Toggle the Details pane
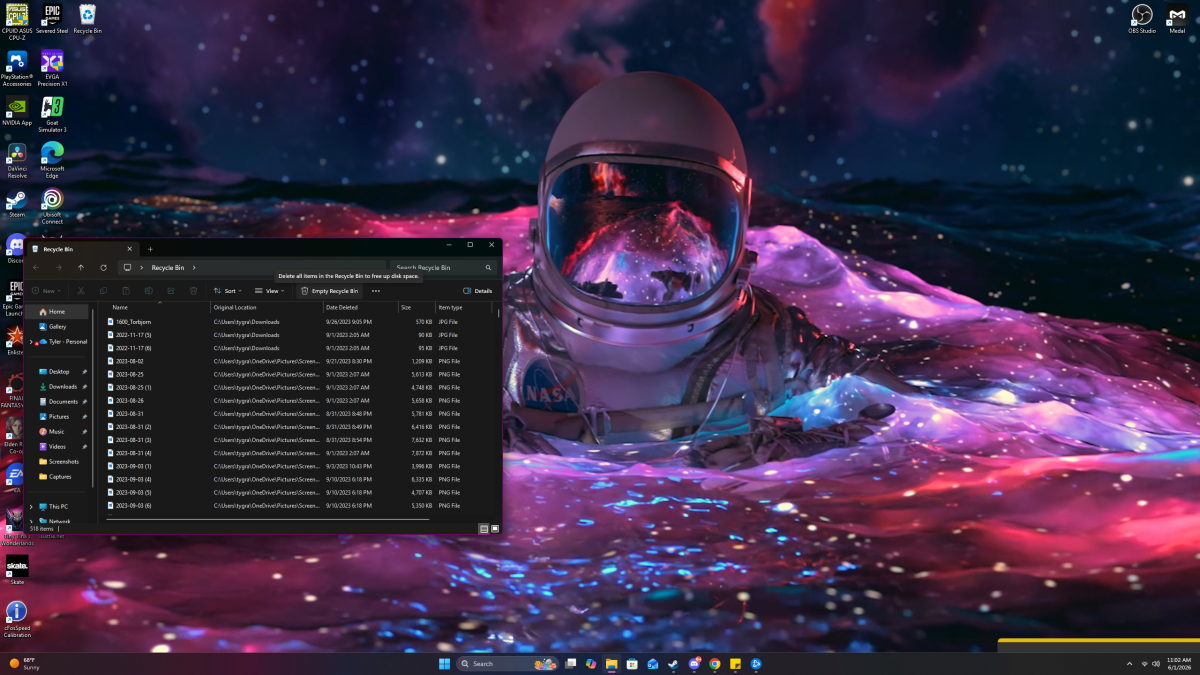This screenshot has width=1200, height=675. (478, 291)
